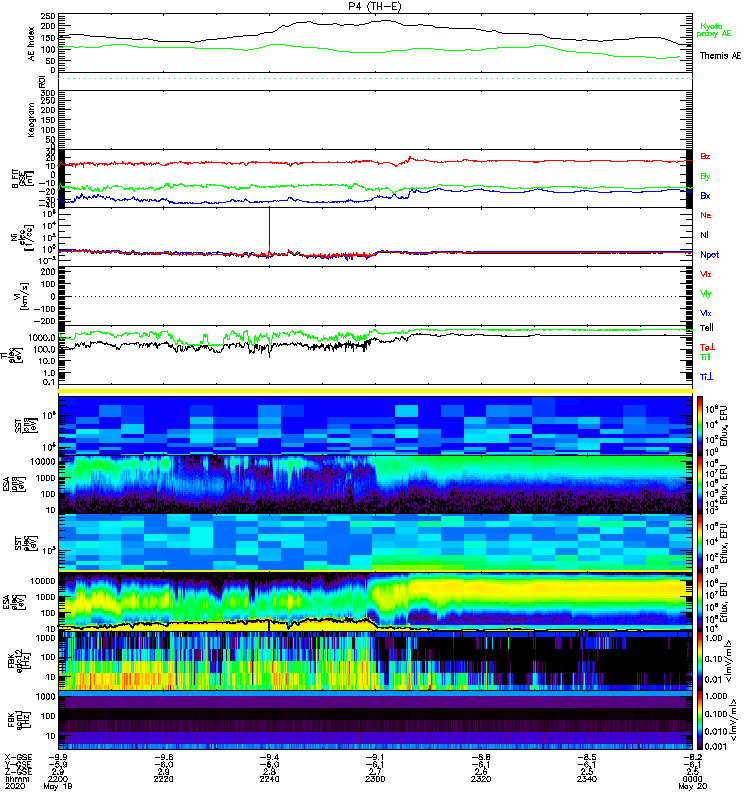Click the '2220' time tick label
This screenshot has width=750, height=800.
coord(163,779)
